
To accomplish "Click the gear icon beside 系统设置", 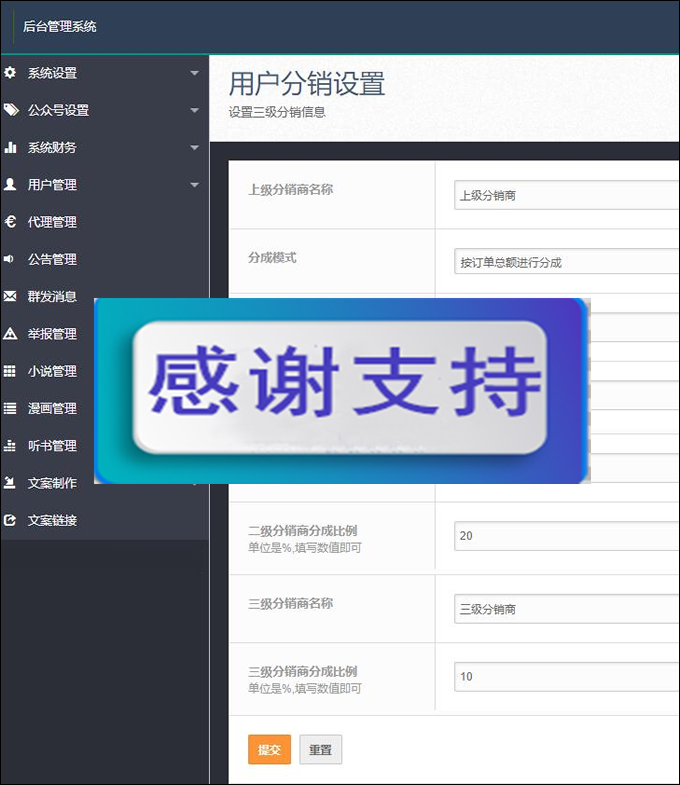I will pyautogui.click(x=10, y=73).
